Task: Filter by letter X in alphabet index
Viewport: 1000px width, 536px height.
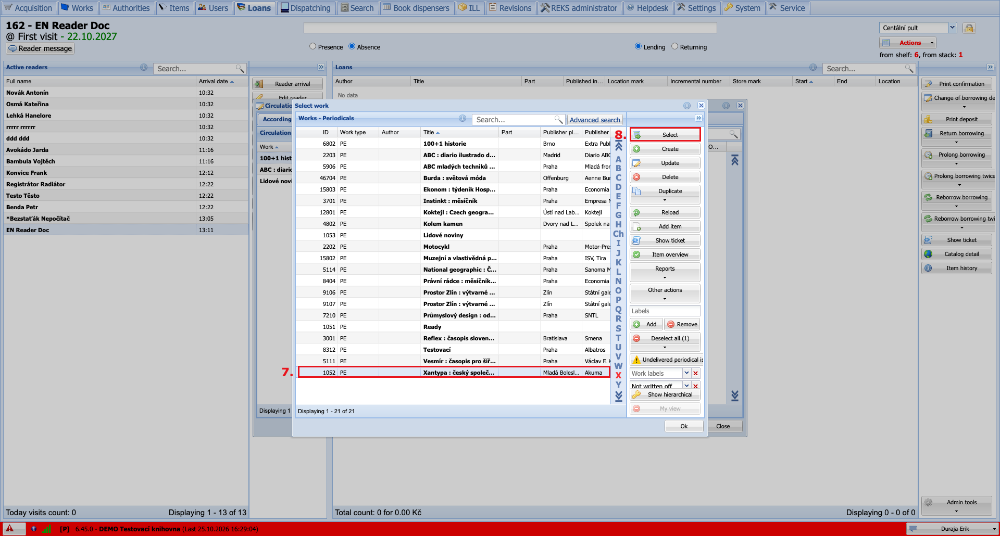Action: (x=618, y=375)
